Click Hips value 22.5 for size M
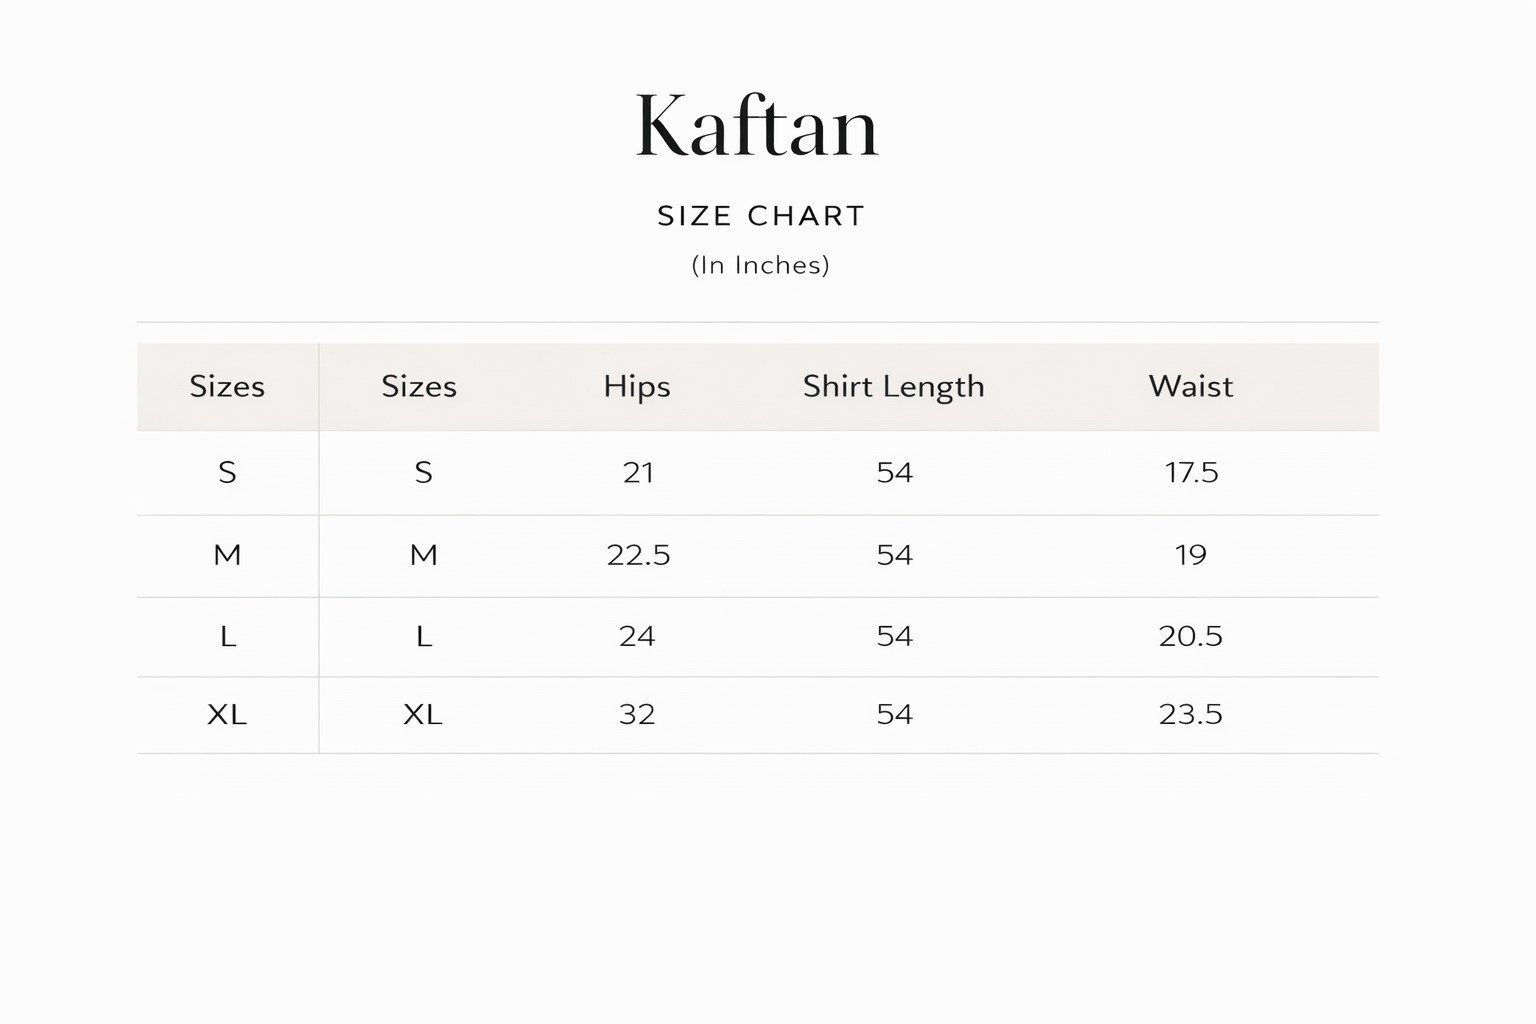This screenshot has height=1024, width=1536. tap(638, 555)
